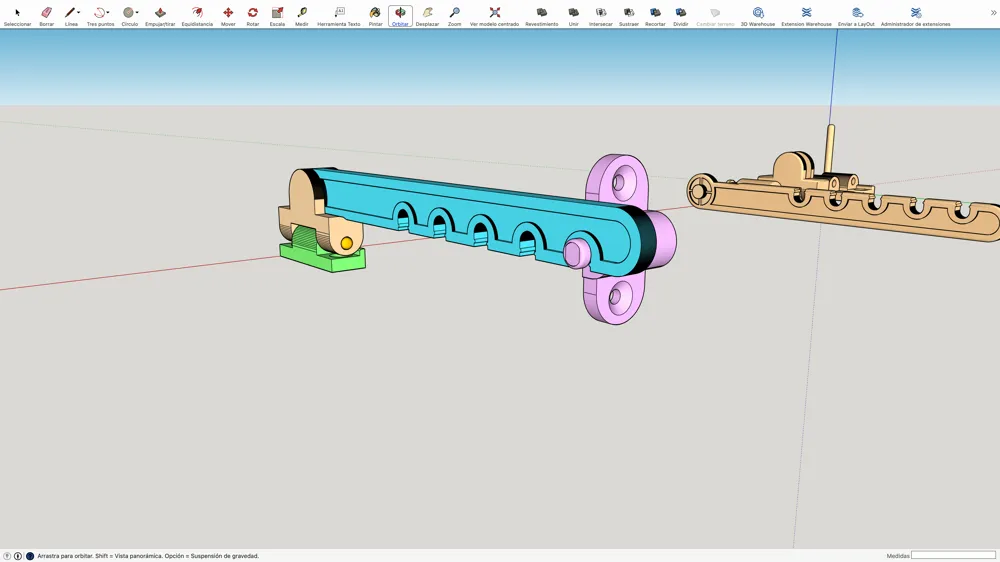The width and height of the screenshot is (1000, 562).
Task: Activate the Escala tool
Action: click(277, 15)
